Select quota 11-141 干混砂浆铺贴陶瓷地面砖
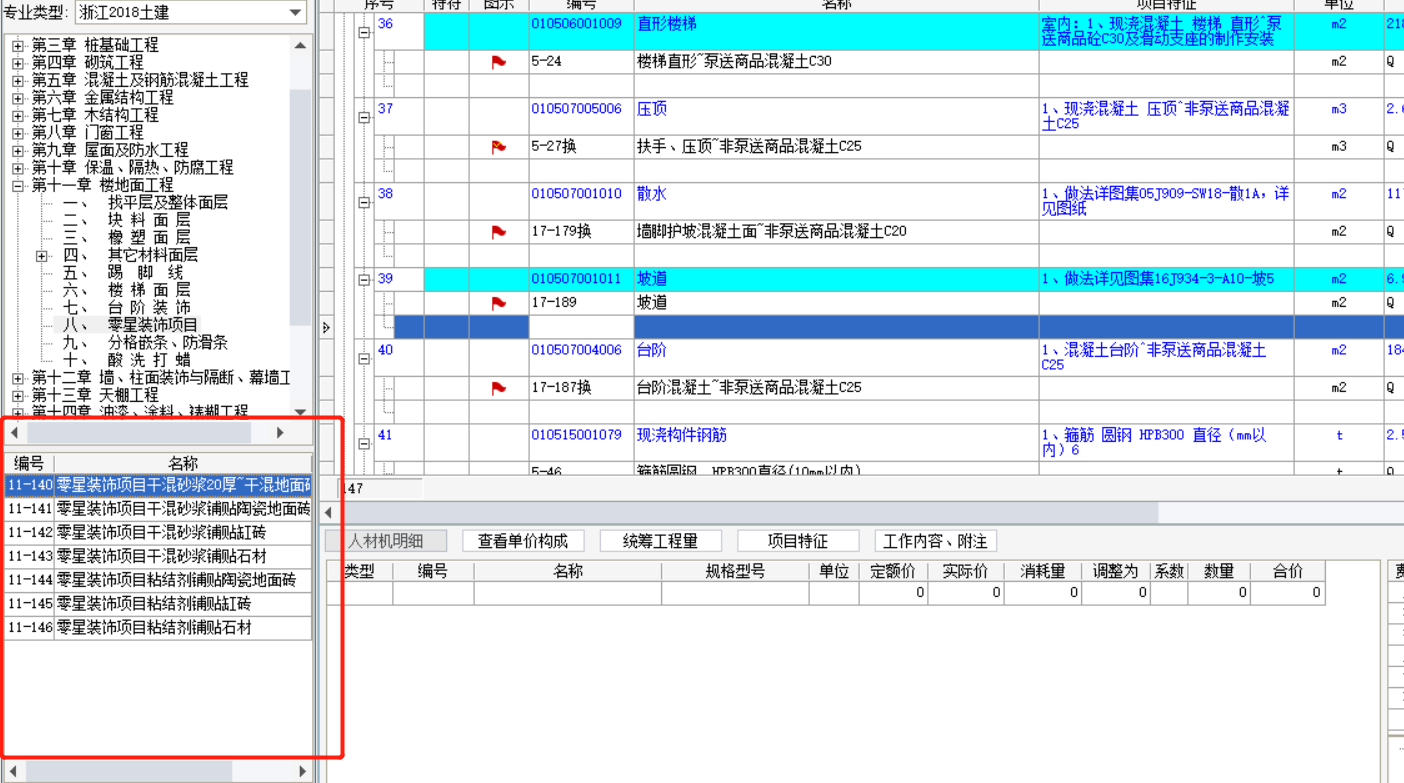 pyautogui.click(x=158, y=509)
